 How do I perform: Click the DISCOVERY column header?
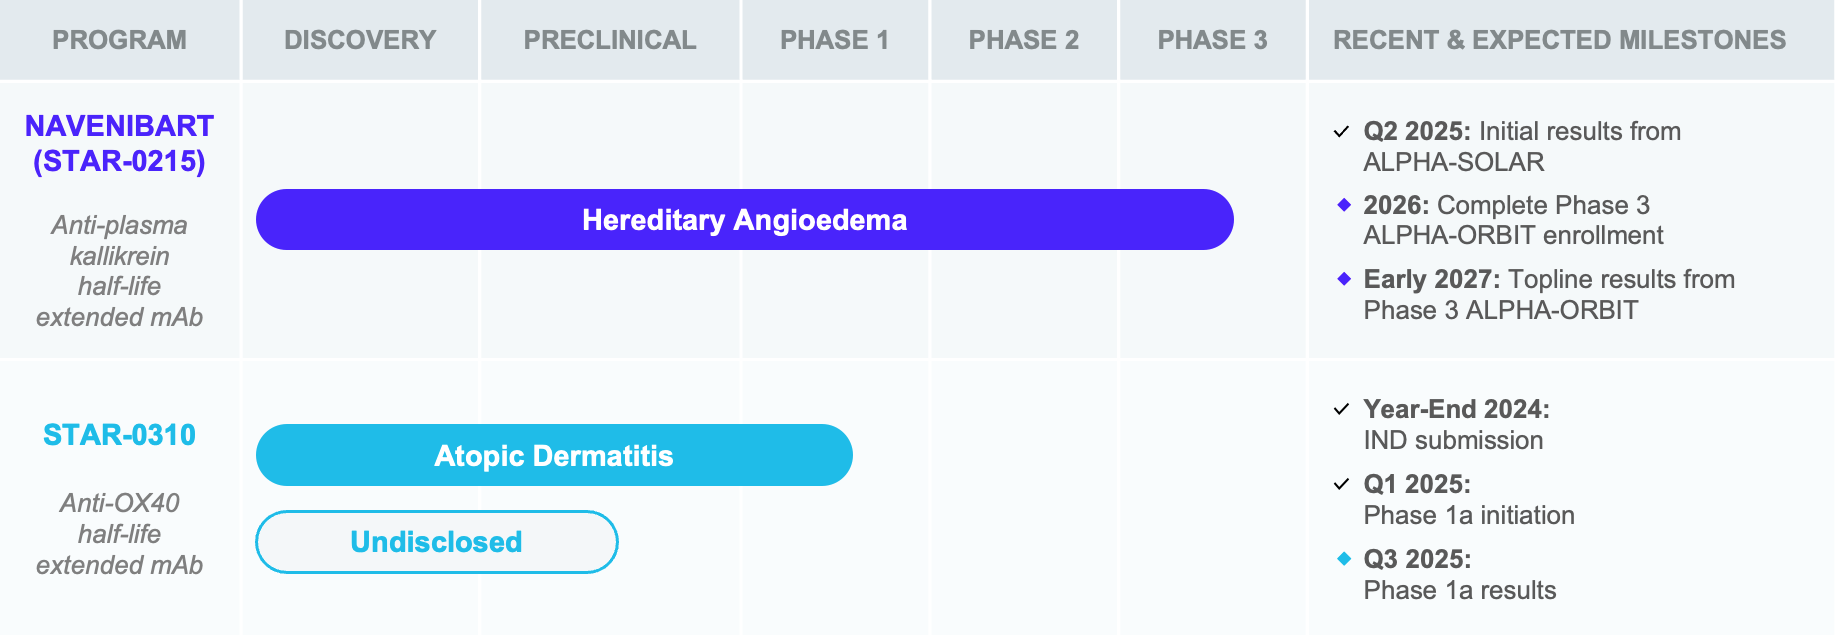pyautogui.click(x=360, y=40)
